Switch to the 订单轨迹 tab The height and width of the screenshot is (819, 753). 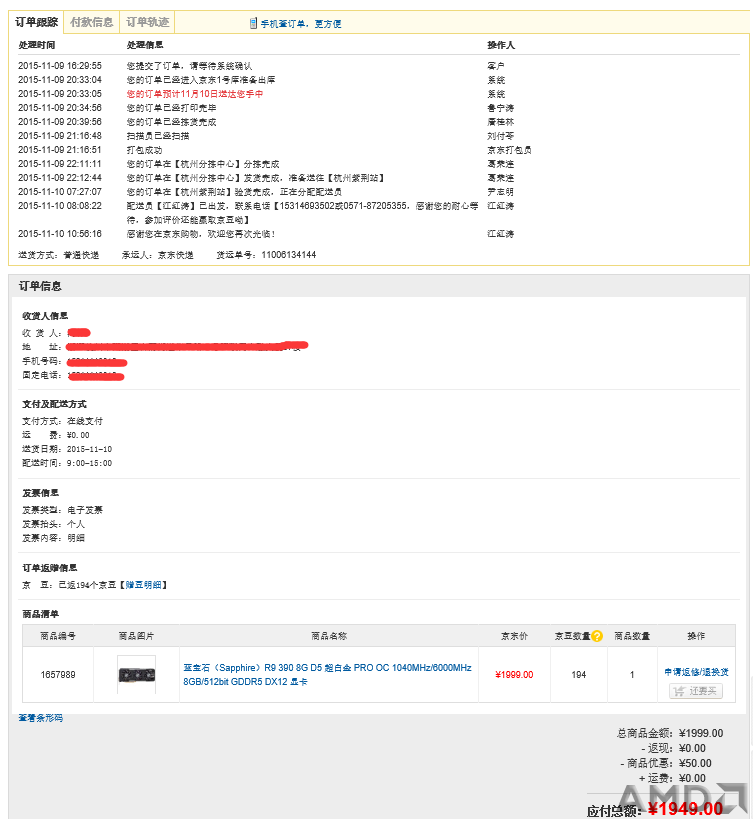(147, 22)
